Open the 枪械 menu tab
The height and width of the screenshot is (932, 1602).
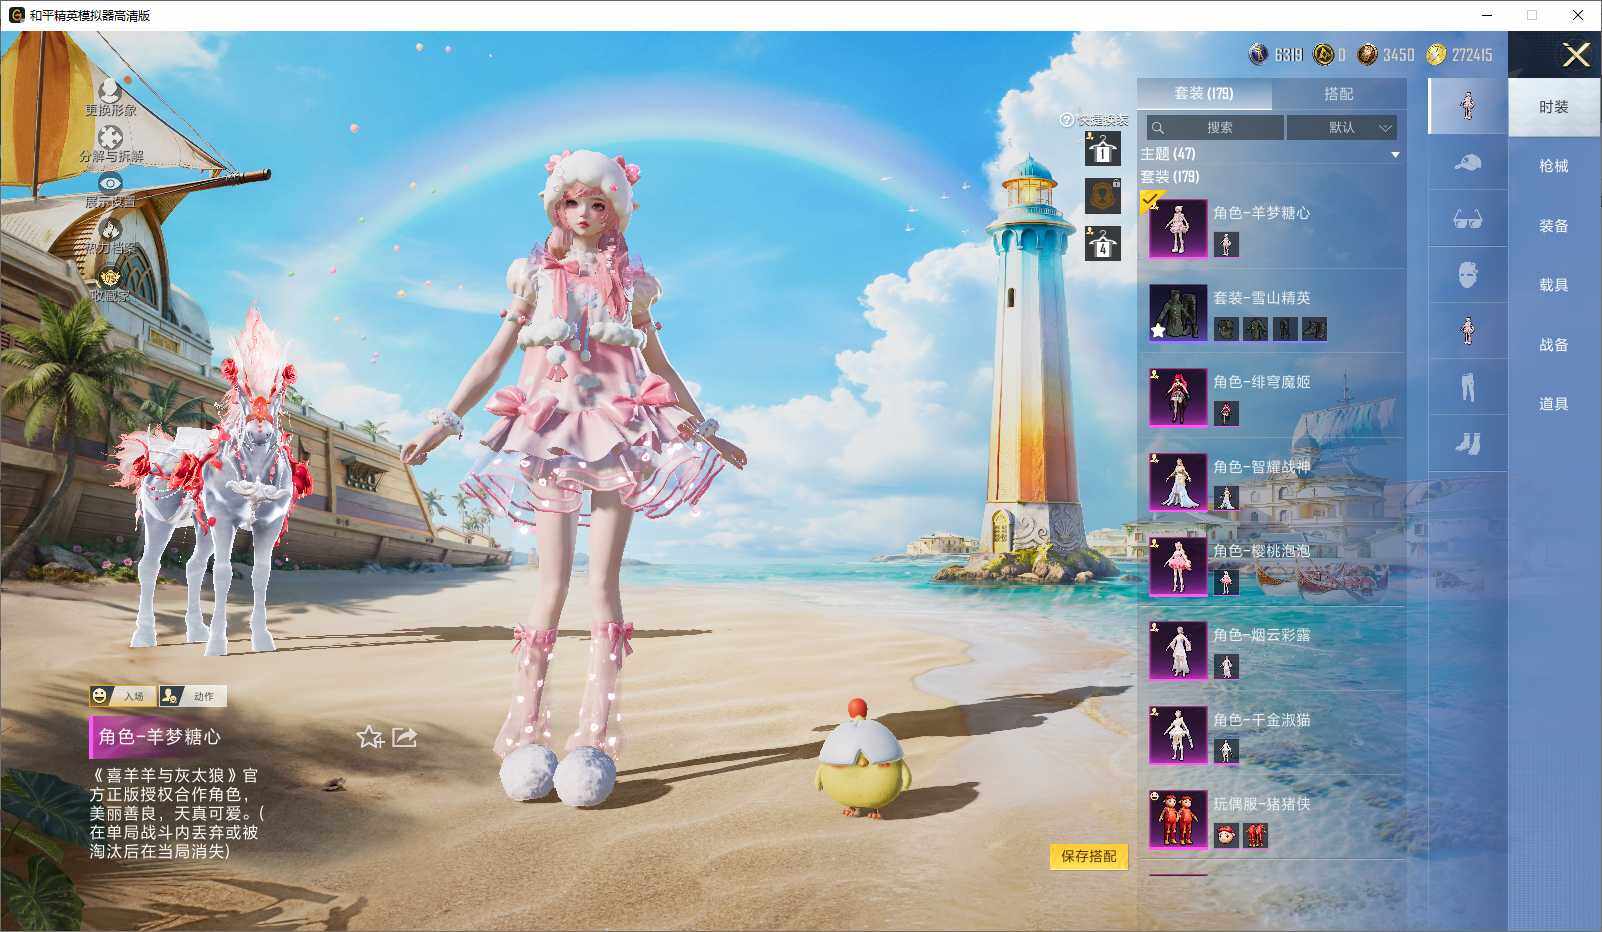click(1554, 166)
